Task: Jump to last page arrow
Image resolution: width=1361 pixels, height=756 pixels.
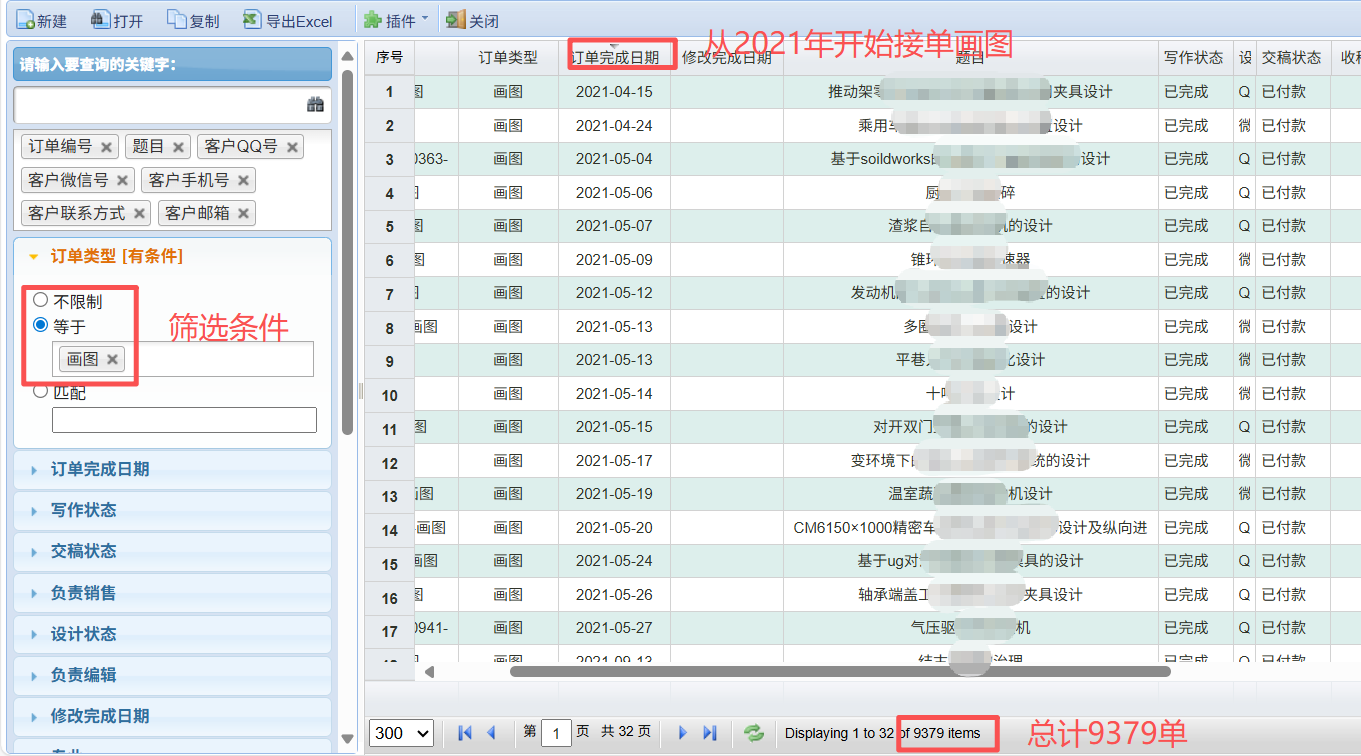Action: tap(710, 733)
